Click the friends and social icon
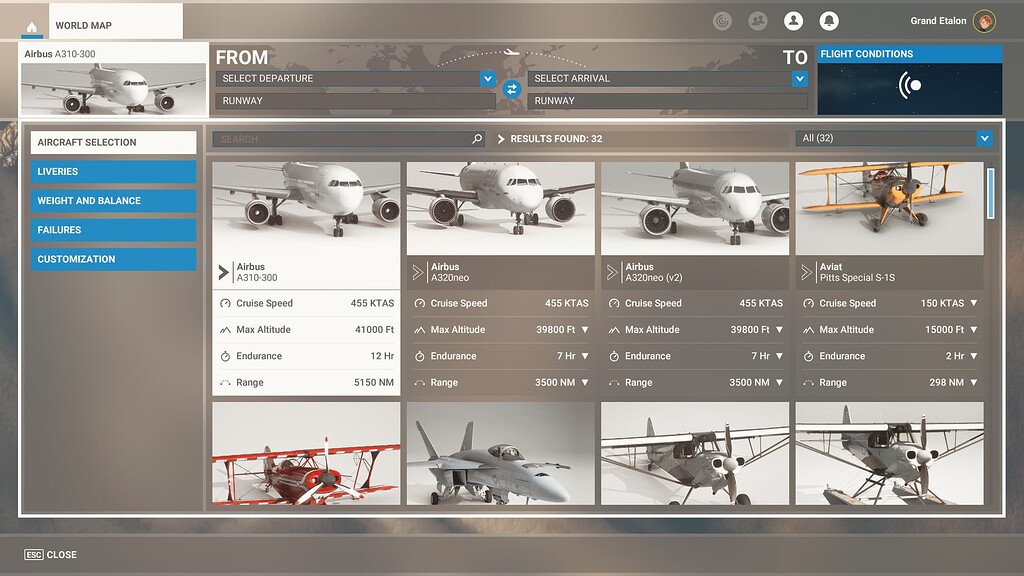 [758, 20]
